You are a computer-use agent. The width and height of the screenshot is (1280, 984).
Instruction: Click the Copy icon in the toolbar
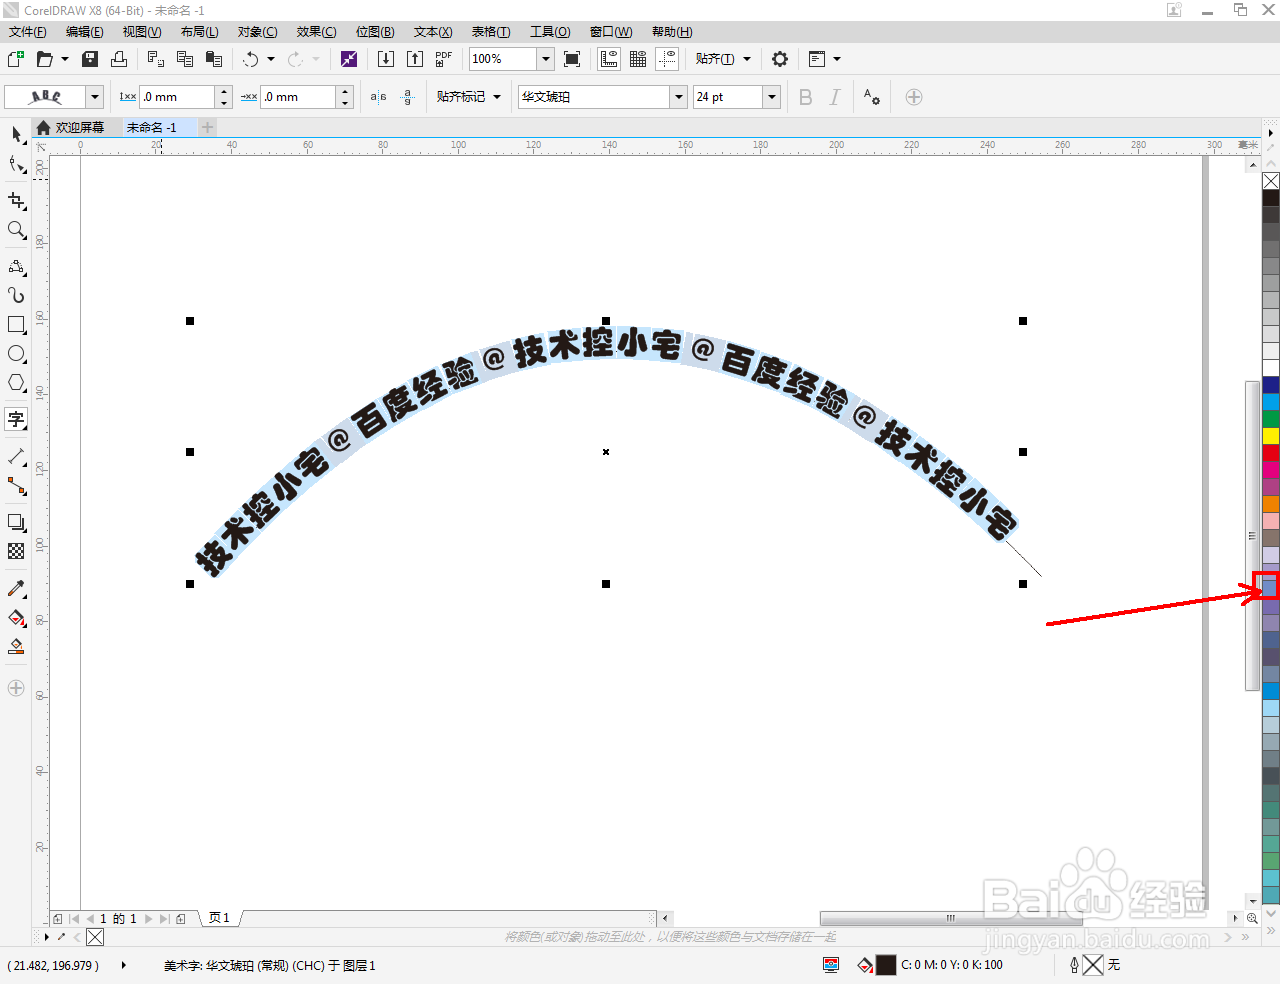point(185,59)
